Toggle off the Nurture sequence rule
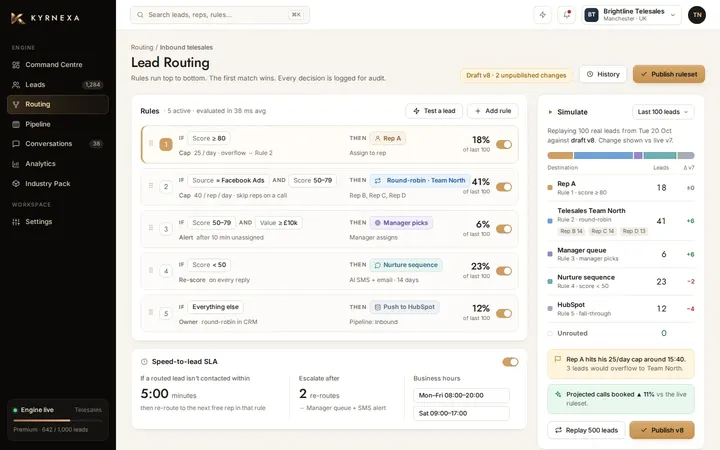720x450 pixels. click(x=504, y=271)
